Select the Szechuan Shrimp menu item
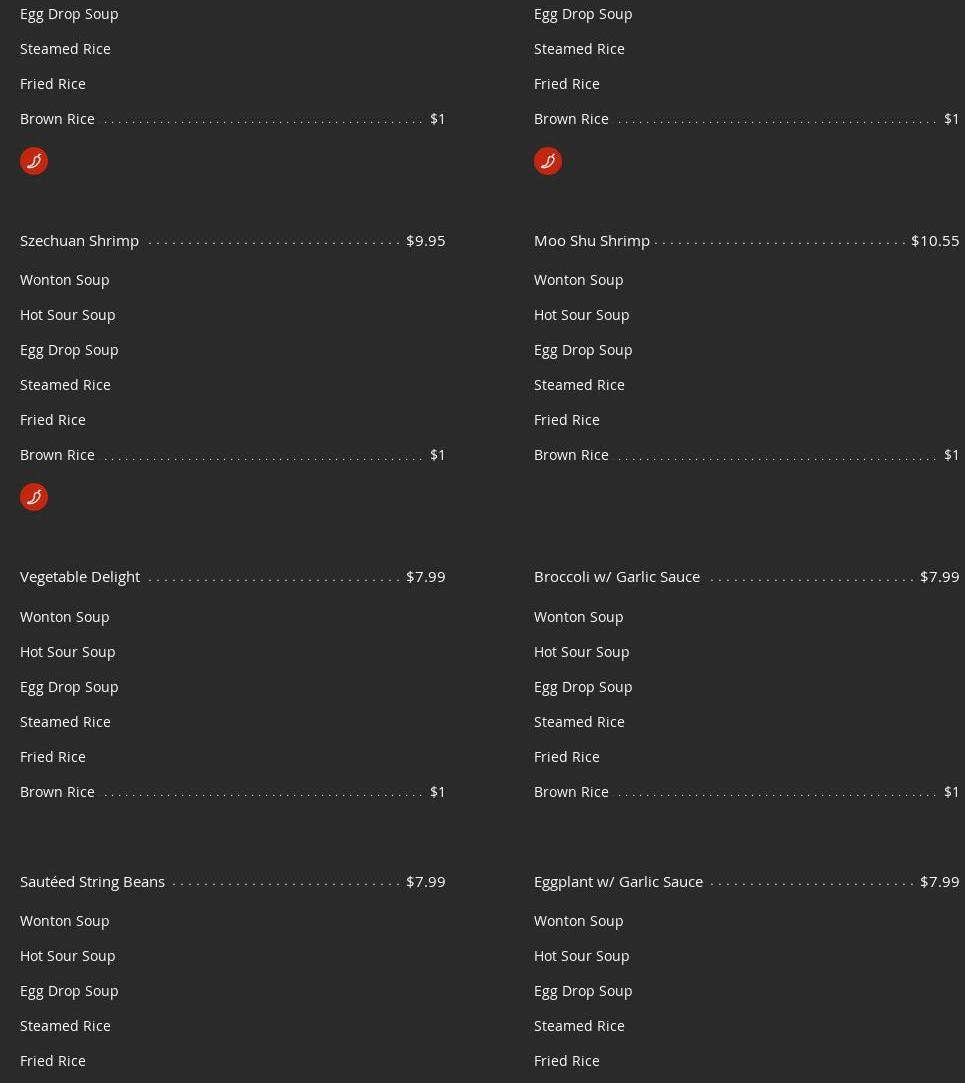The height and width of the screenshot is (1083, 965). click(x=80, y=241)
